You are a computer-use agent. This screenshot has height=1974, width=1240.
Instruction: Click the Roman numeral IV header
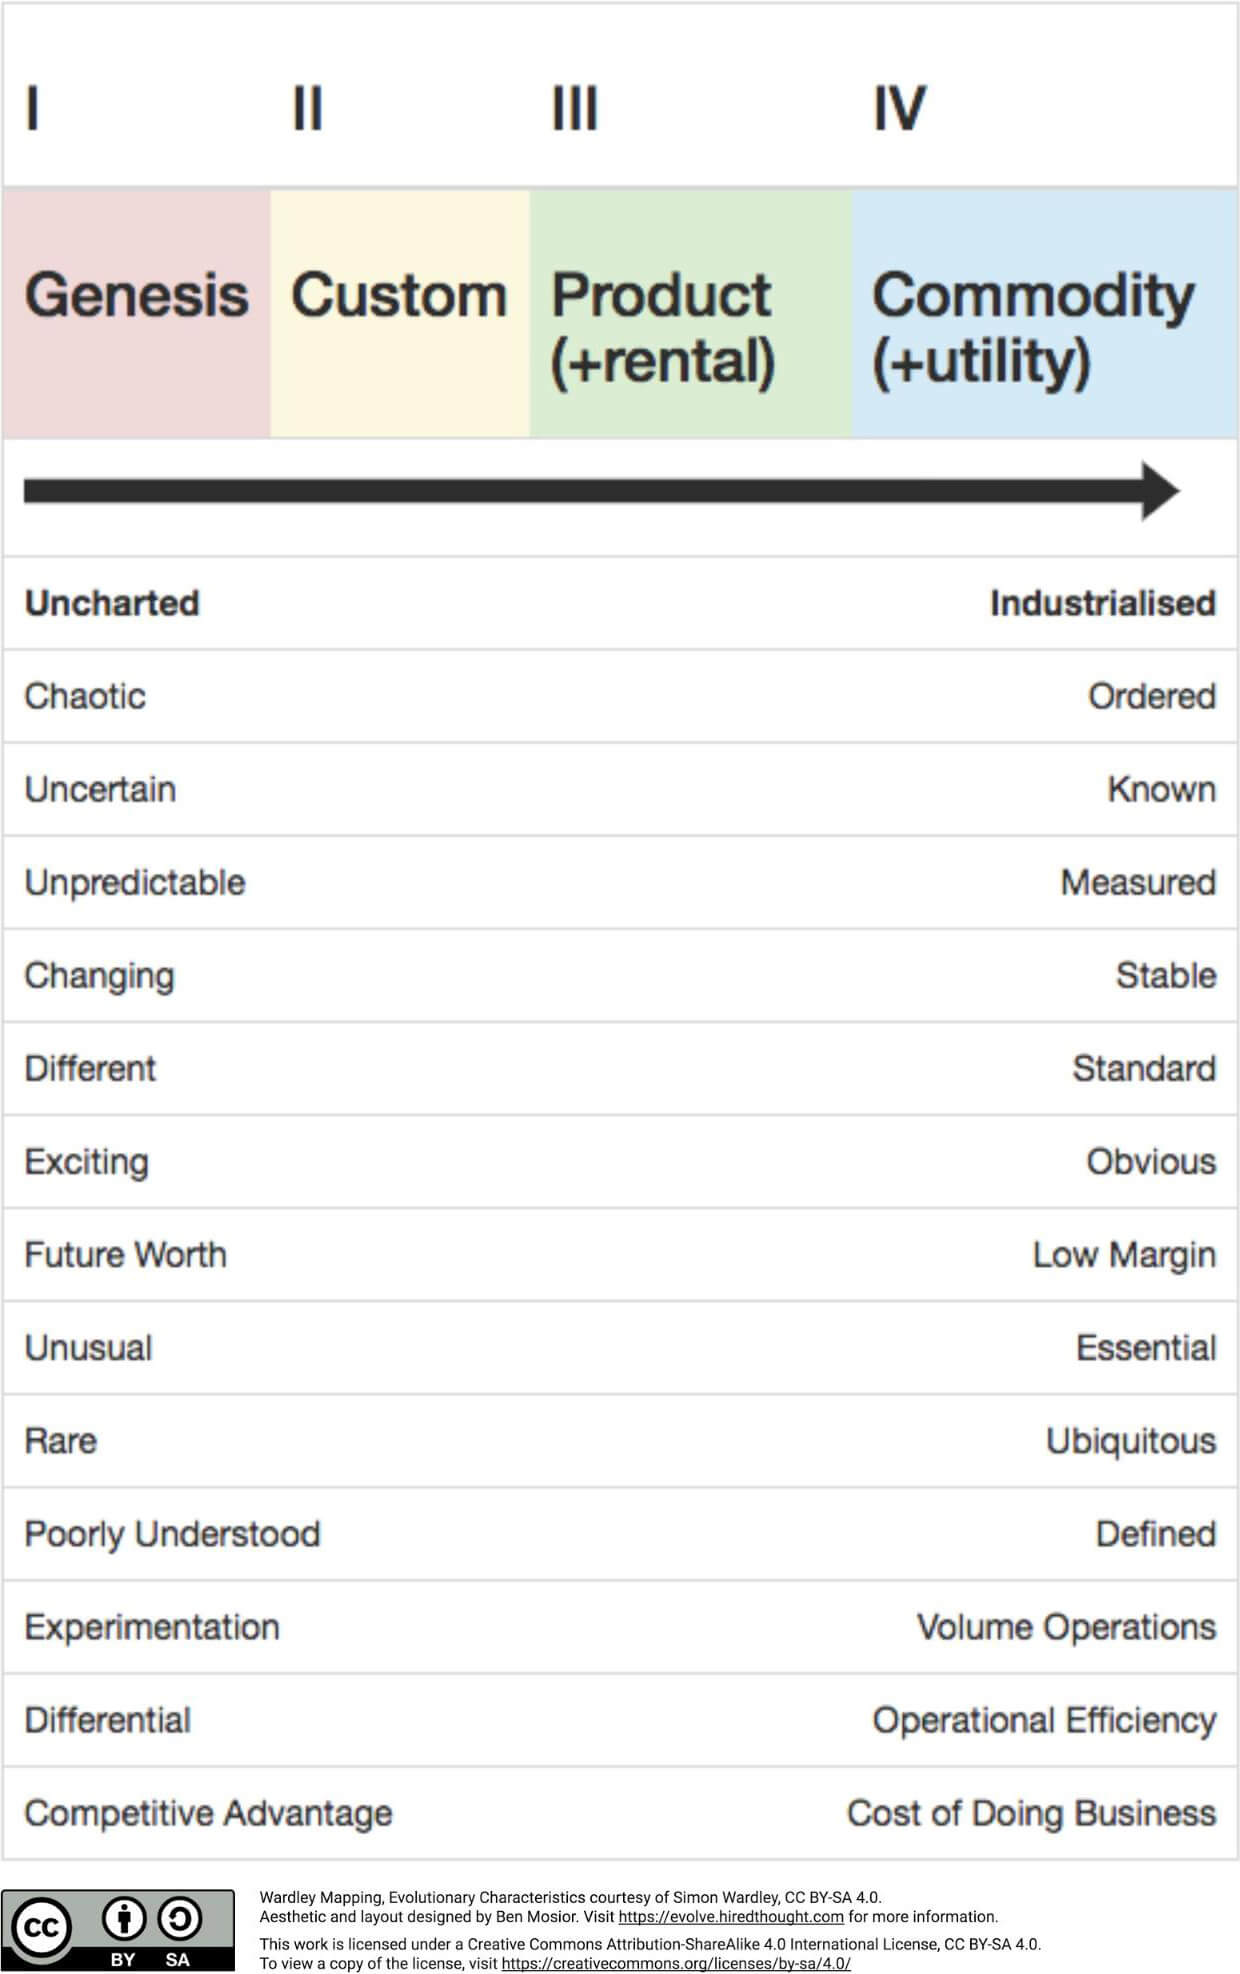point(899,108)
